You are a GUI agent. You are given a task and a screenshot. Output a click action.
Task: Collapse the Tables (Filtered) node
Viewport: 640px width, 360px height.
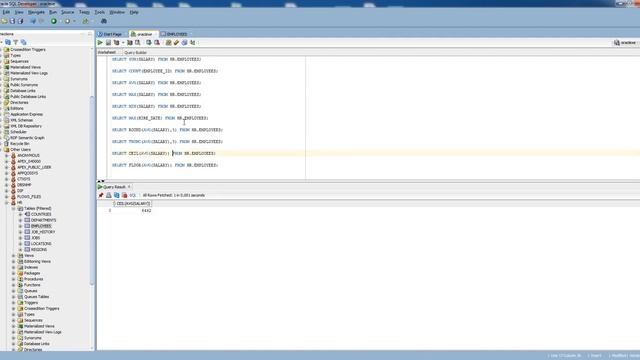[13, 209]
